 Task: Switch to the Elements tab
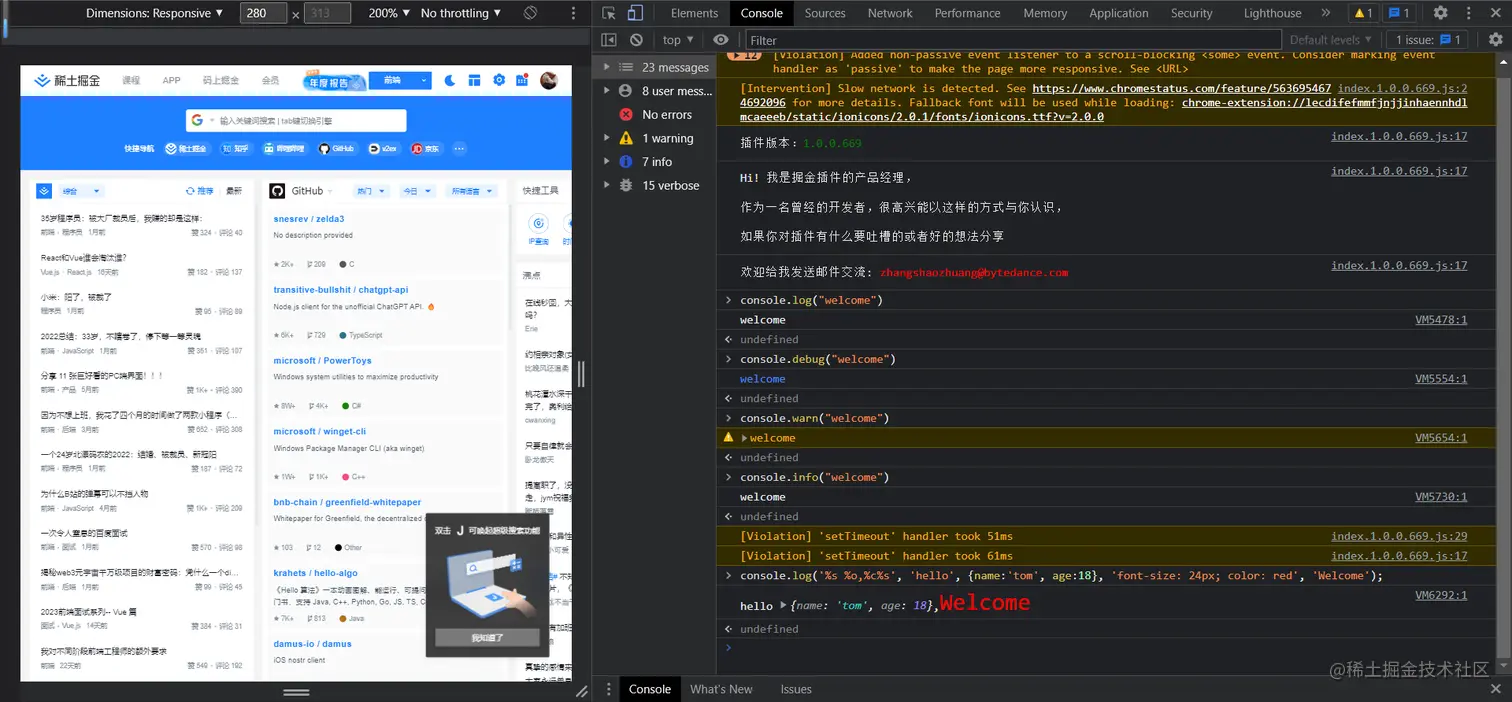point(695,13)
